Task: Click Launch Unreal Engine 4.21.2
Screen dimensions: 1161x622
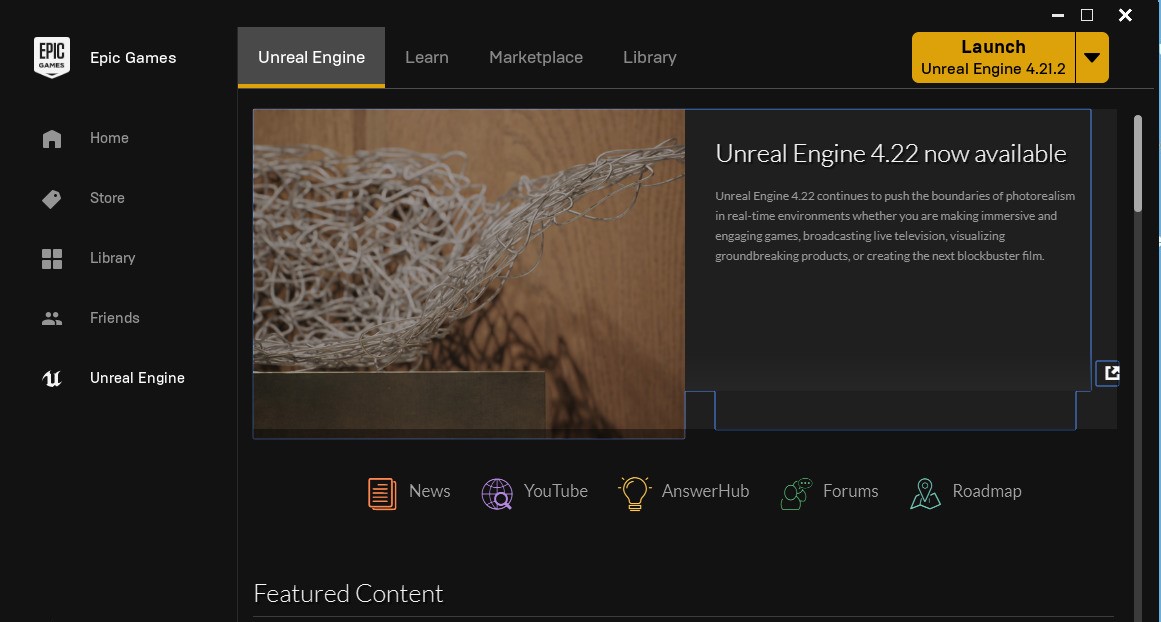Action: (991, 57)
